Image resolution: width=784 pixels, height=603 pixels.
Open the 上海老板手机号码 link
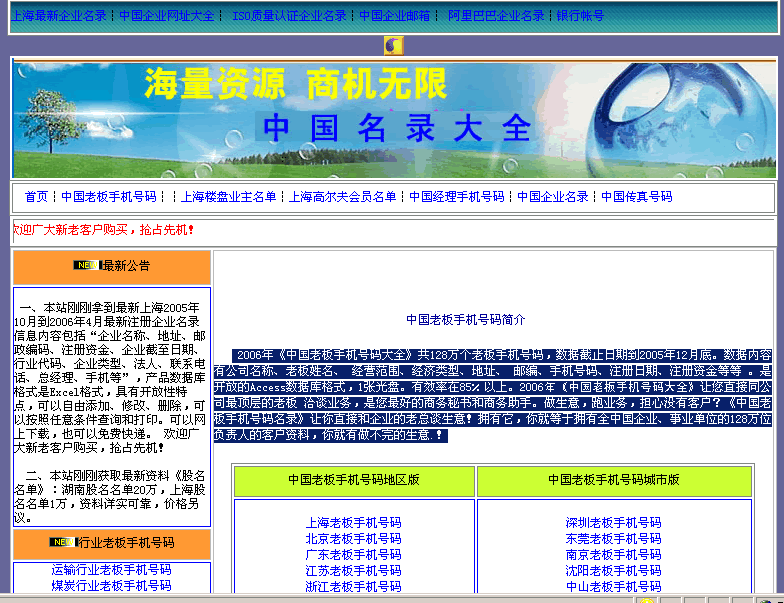tap(354, 522)
